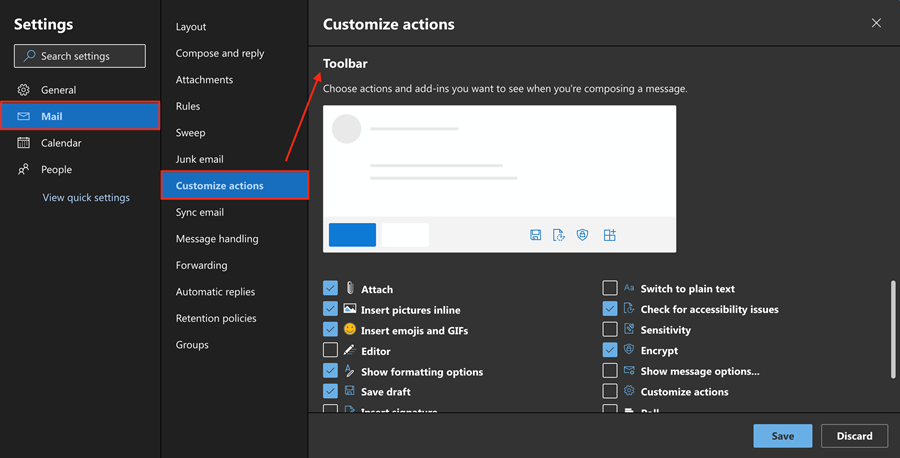Click the General gear icon
This screenshot has height=458, width=900.
[x=24, y=90]
